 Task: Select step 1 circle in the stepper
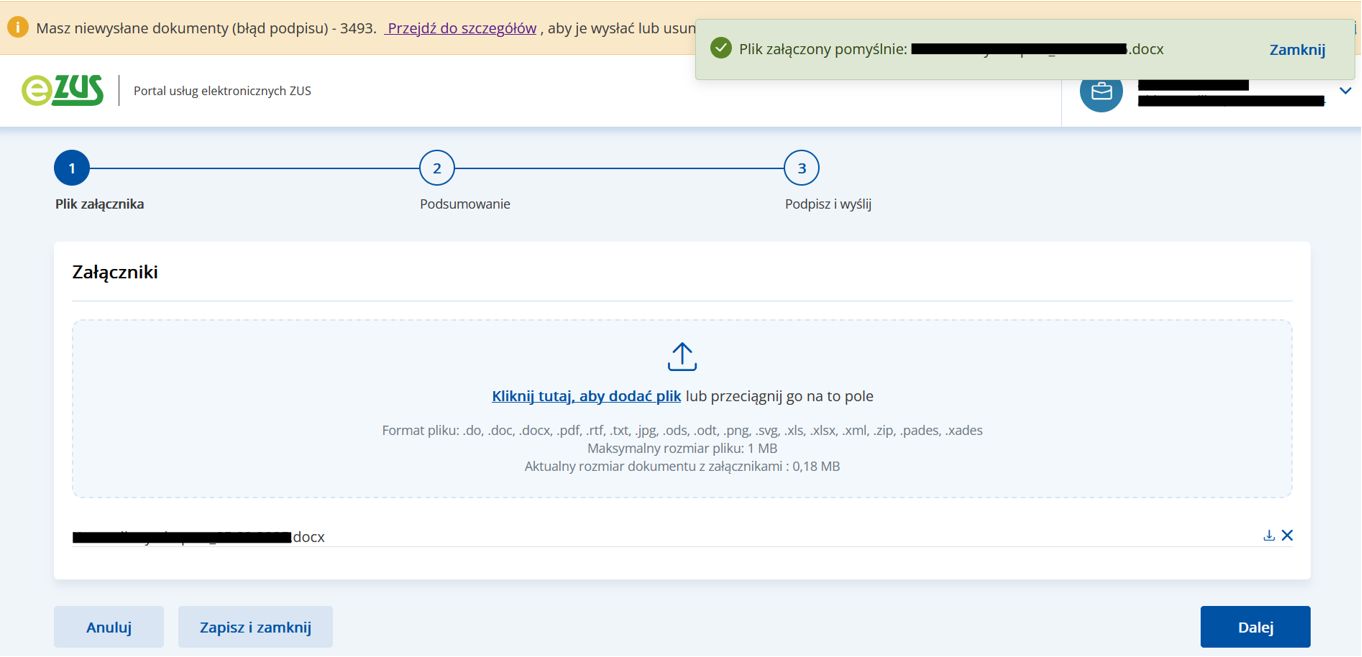tap(72, 168)
